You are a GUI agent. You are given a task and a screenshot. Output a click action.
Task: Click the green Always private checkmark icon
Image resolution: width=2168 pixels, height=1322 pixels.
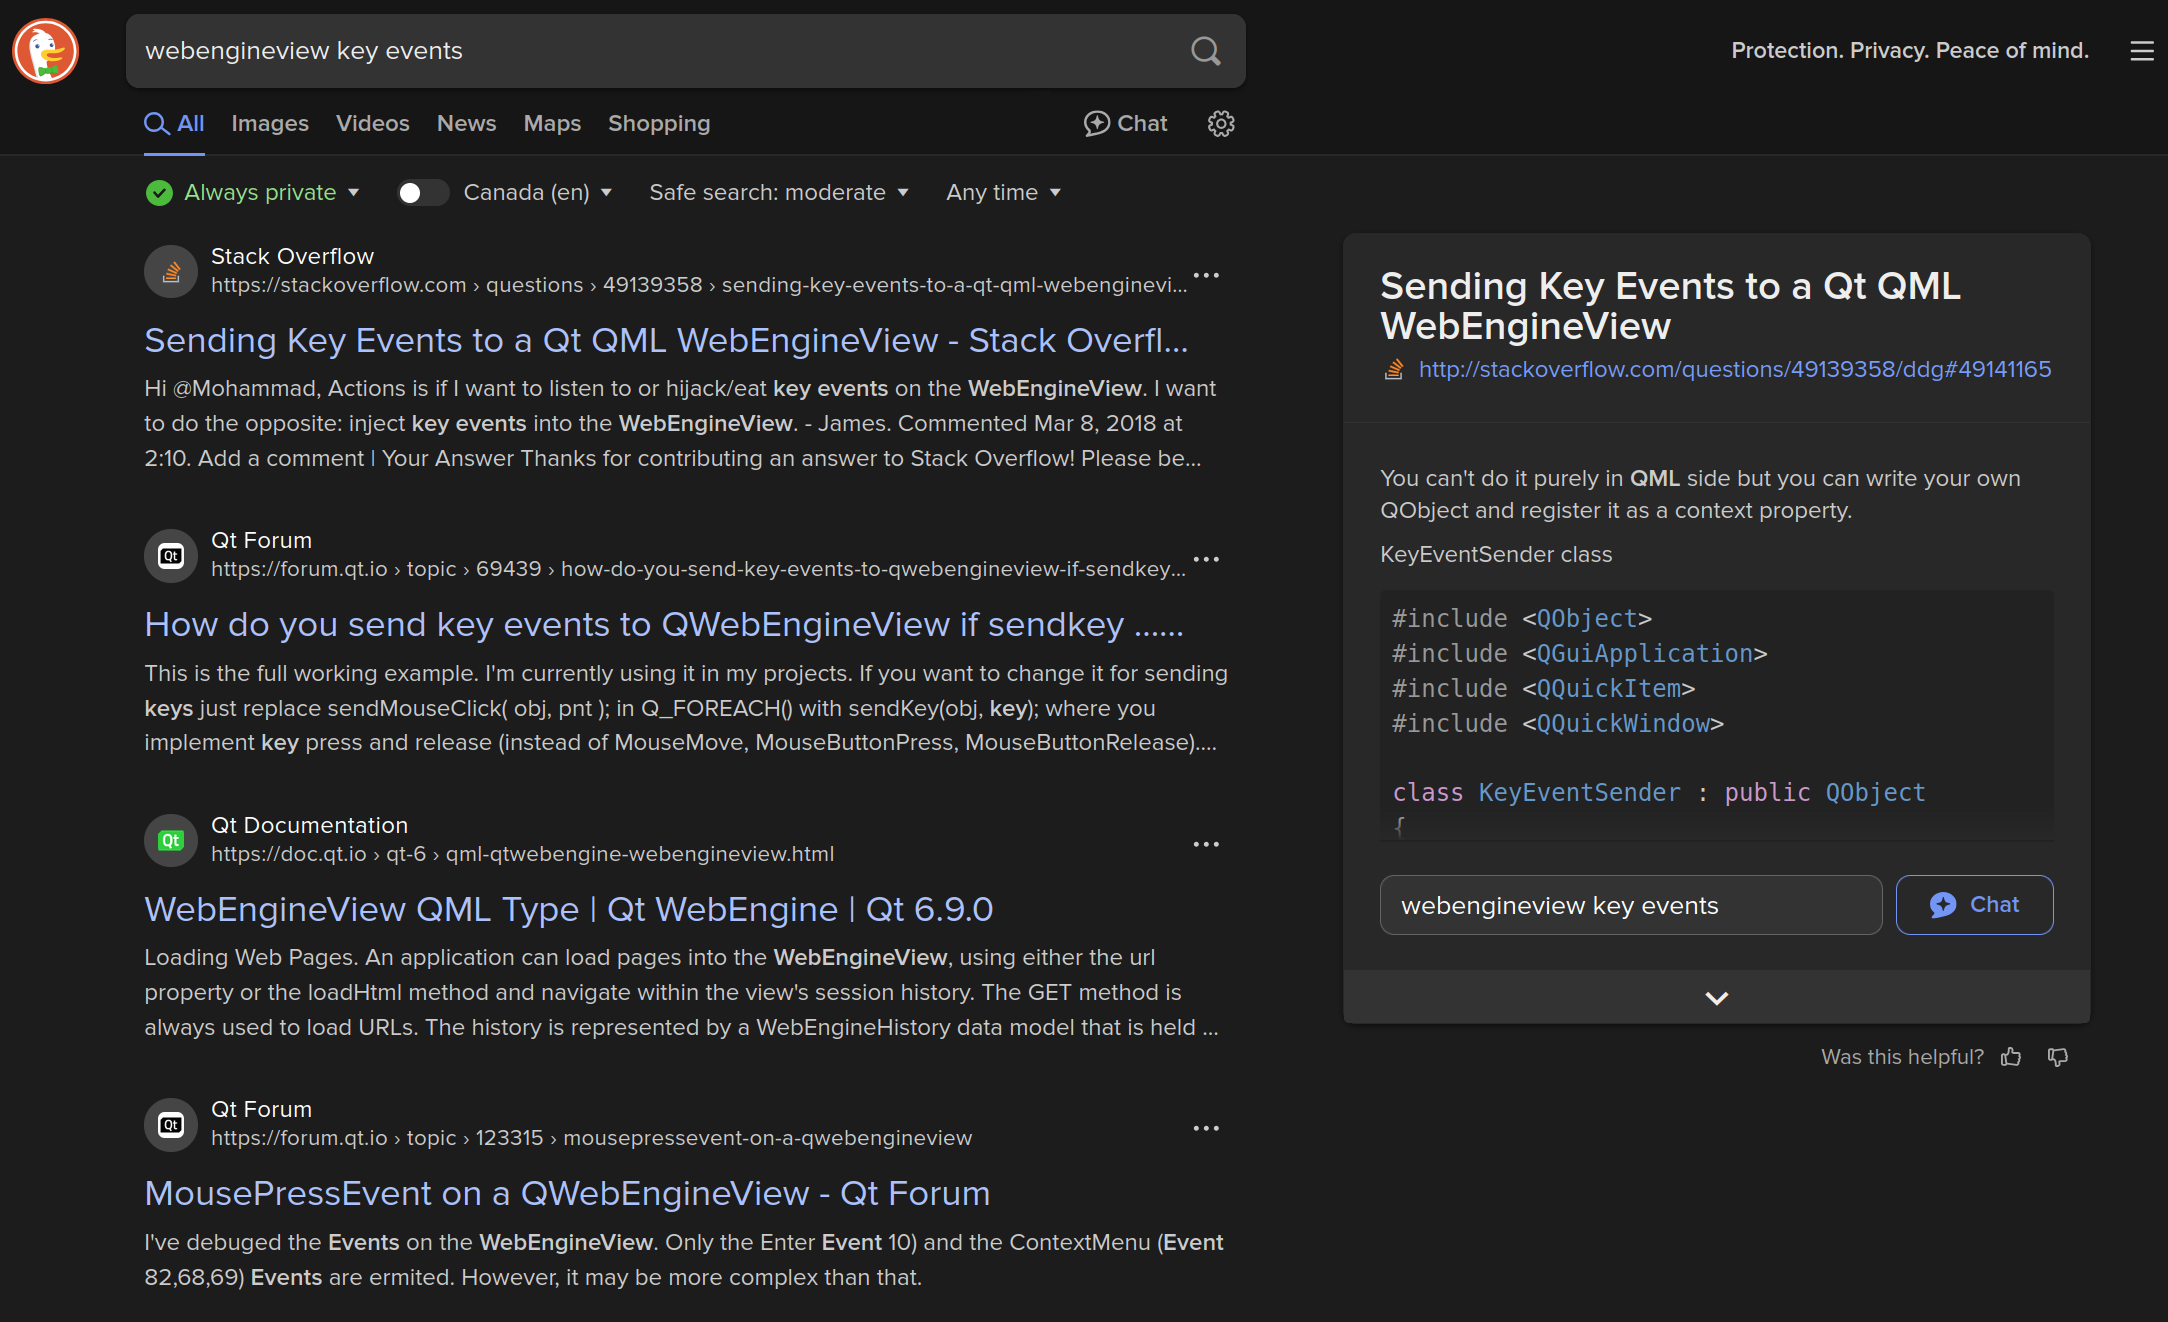click(x=159, y=192)
